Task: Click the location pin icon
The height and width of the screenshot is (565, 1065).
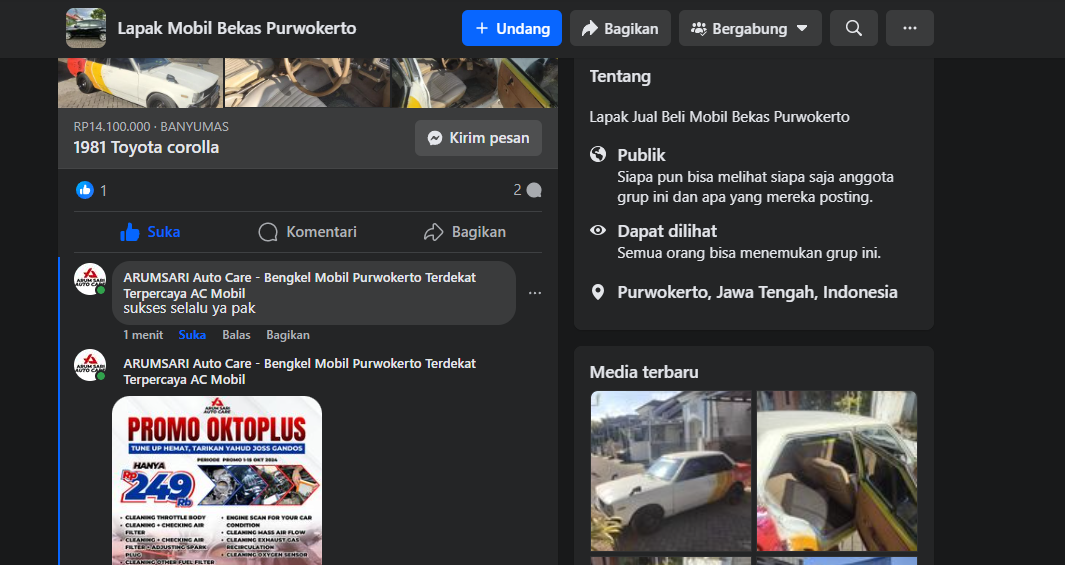Action: [598, 292]
